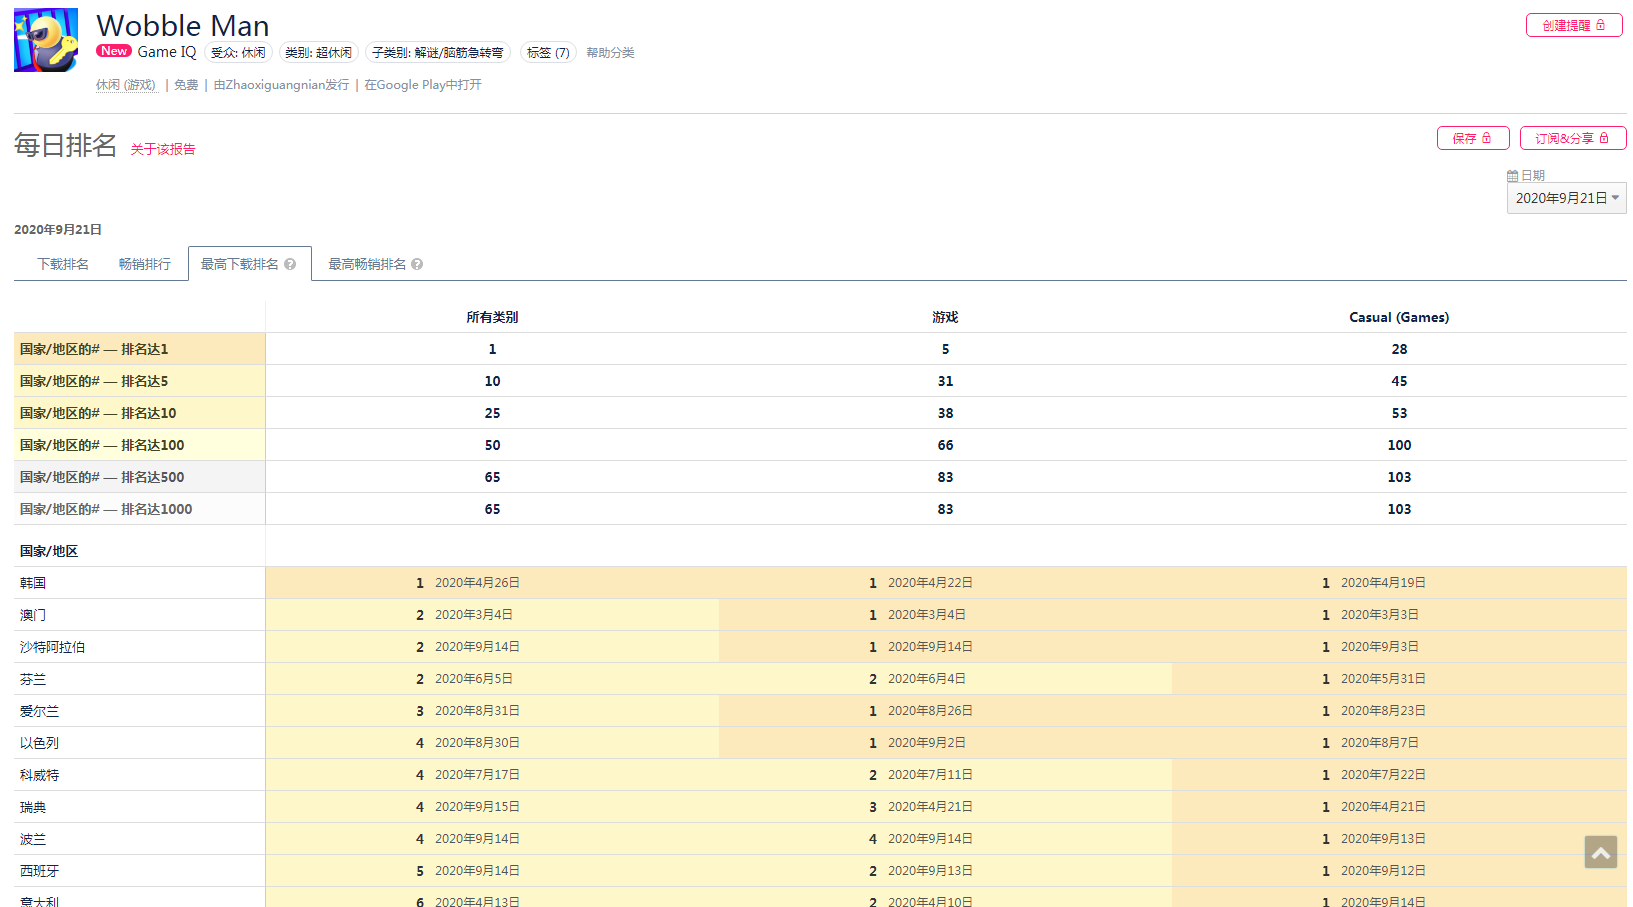This screenshot has height=907, width=1633.
Task: Click the lock icon on 创建提醒
Action: click(1600, 25)
